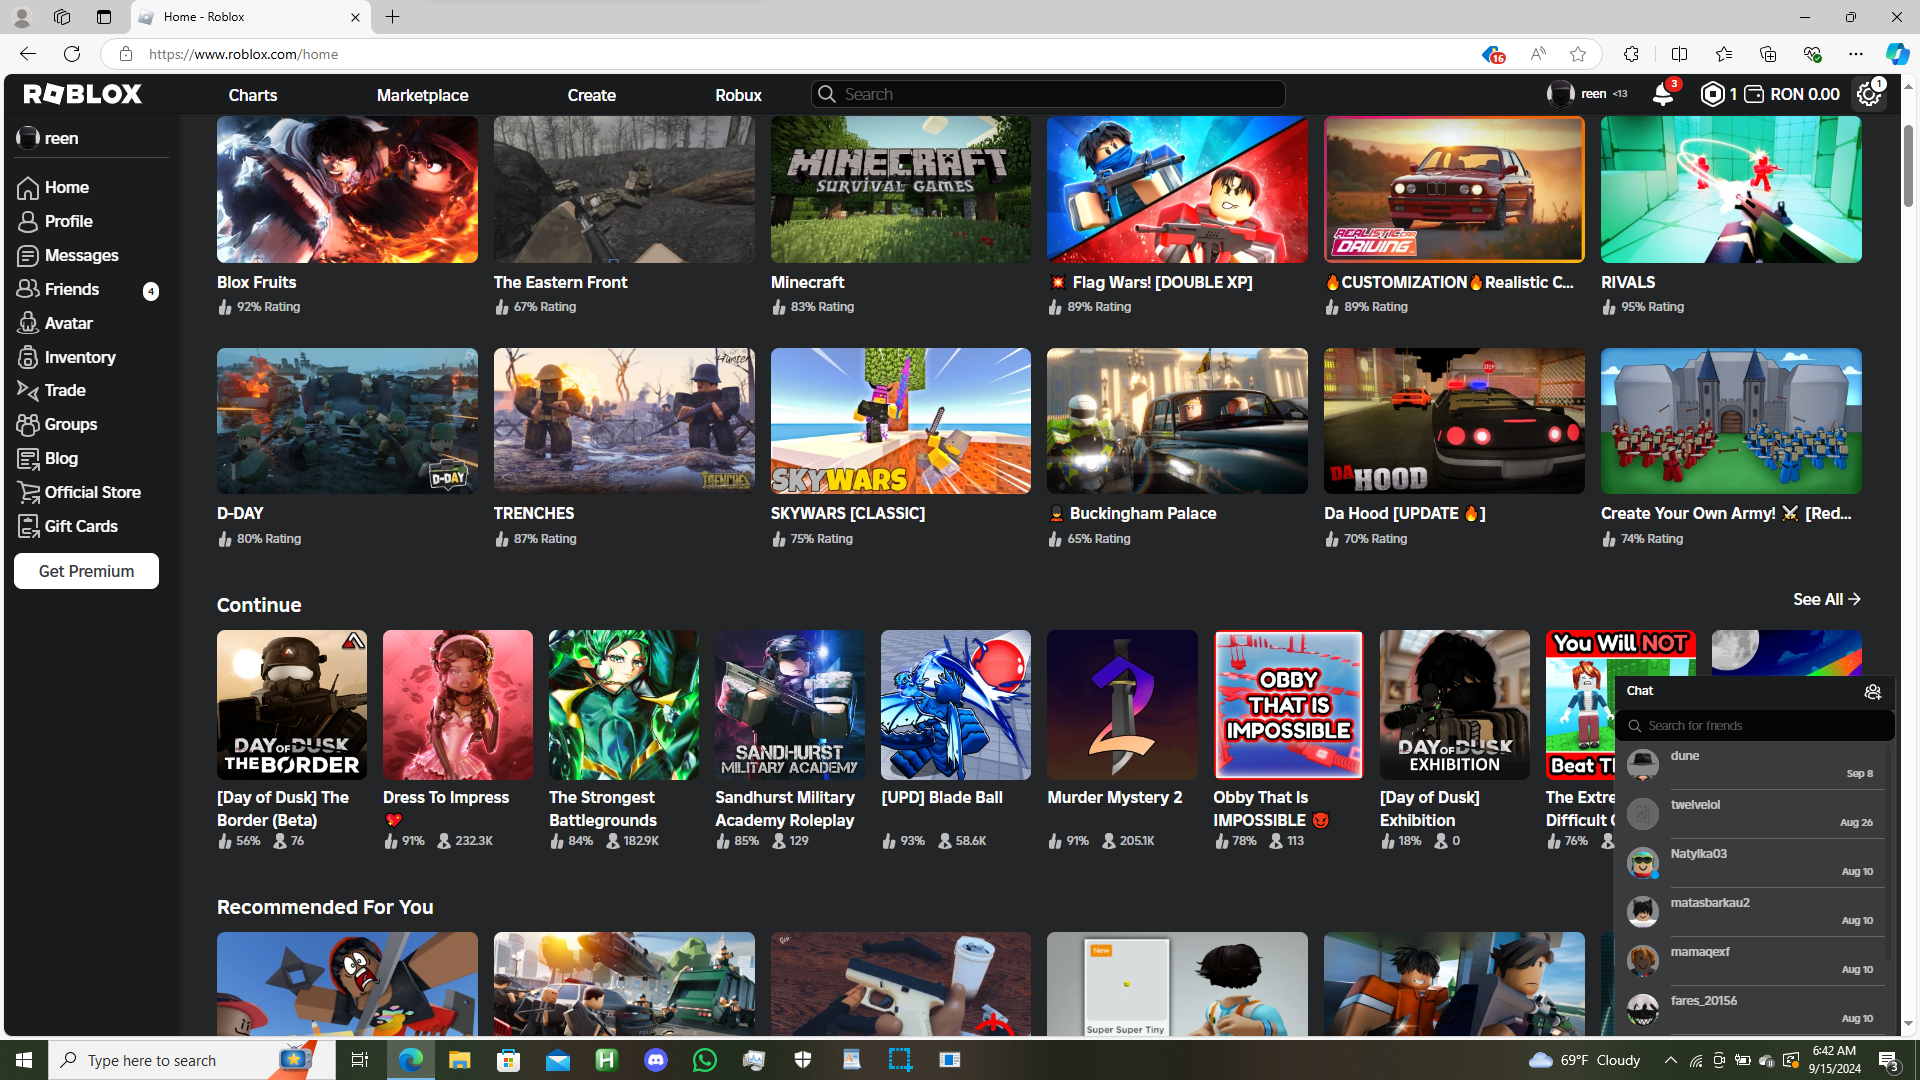Click the Get Premium button
1920x1080 pixels.
pos(86,572)
